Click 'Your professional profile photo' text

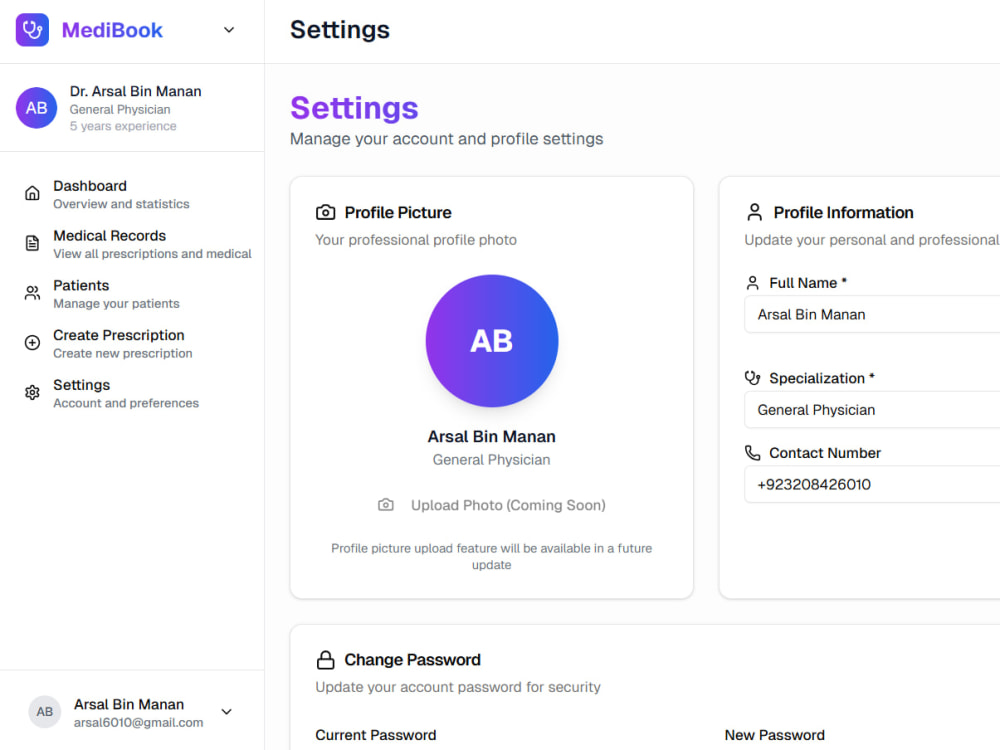click(x=416, y=240)
